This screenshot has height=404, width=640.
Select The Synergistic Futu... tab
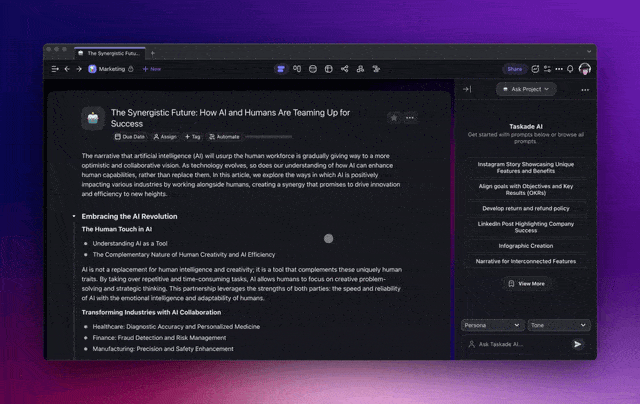click(110, 53)
